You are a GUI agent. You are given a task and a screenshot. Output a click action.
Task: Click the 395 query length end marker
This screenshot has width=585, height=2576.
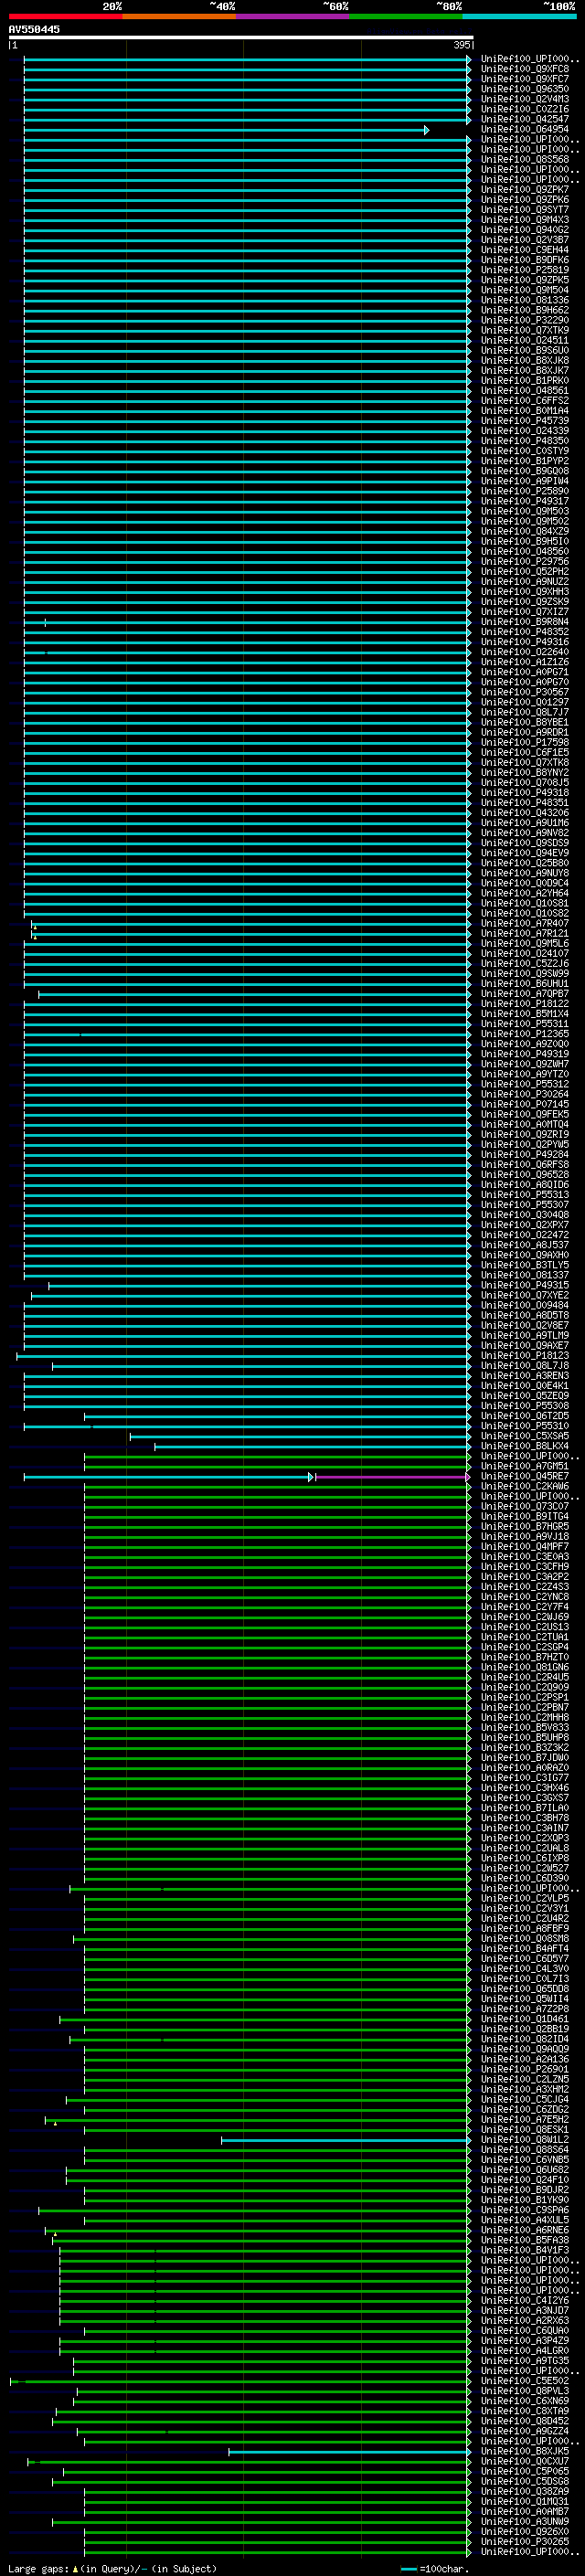coord(462,45)
